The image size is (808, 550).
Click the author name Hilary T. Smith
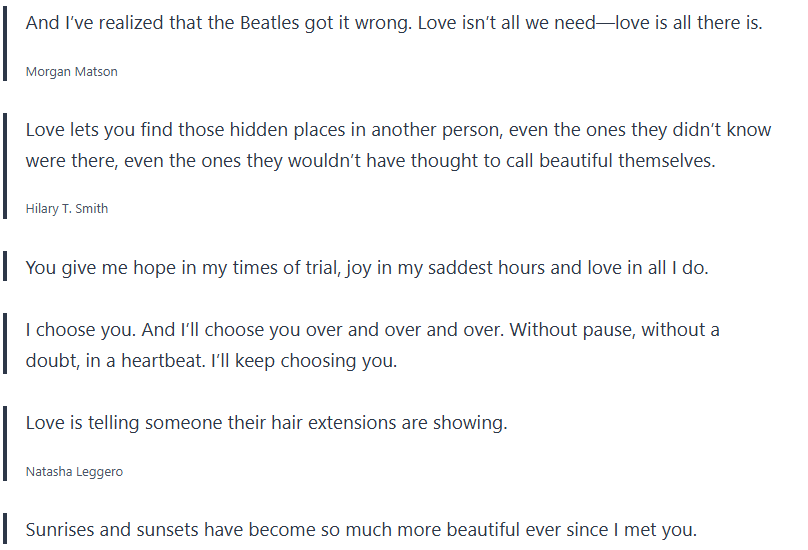click(67, 209)
